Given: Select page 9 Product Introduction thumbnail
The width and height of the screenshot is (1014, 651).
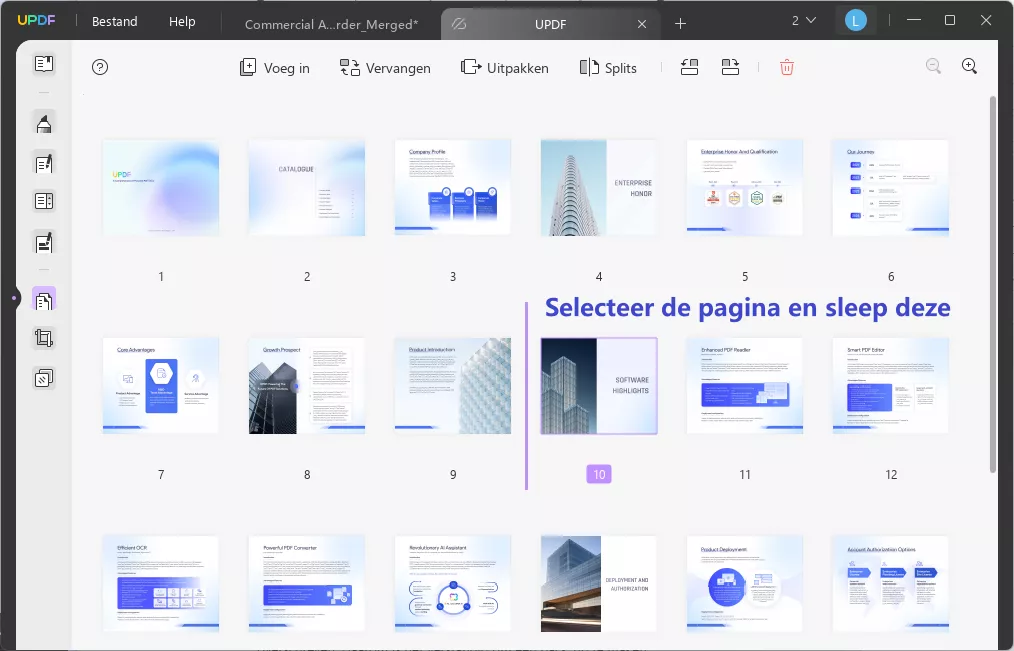Looking at the screenshot, I should [453, 385].
